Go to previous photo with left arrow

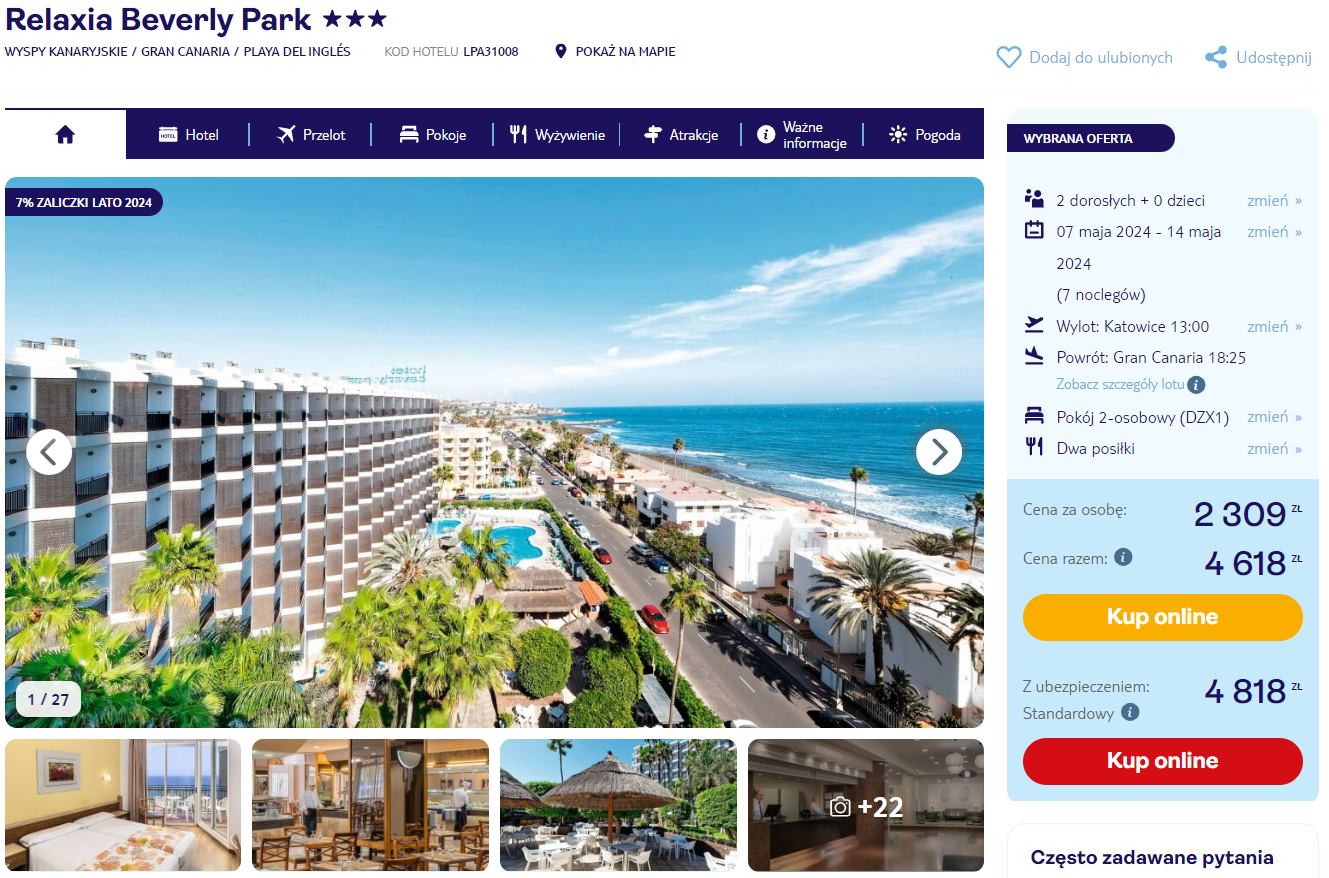click(49, 452)
